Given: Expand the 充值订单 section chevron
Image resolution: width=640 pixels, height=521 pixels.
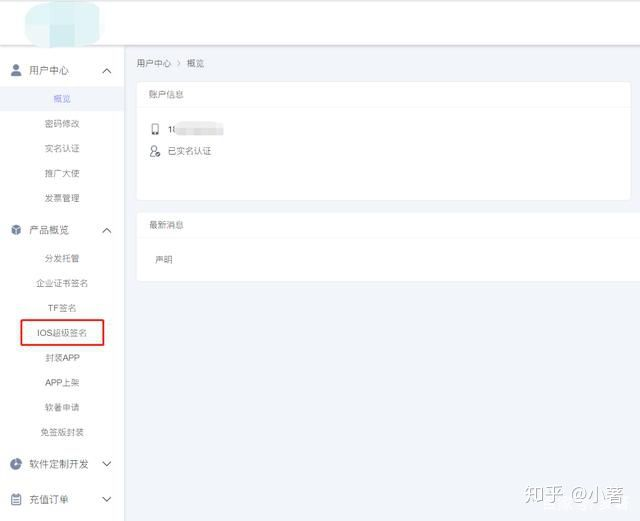Looking at the screenshot, I should click(107, 499).
